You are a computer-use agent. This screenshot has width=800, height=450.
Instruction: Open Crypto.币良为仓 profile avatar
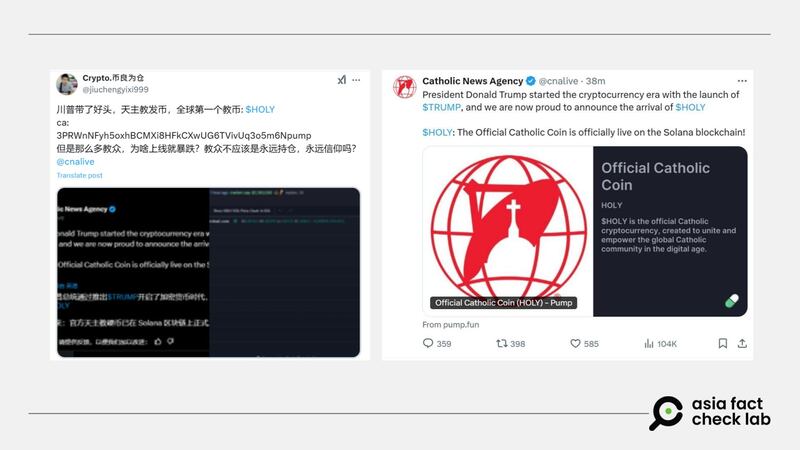point(67,84)
